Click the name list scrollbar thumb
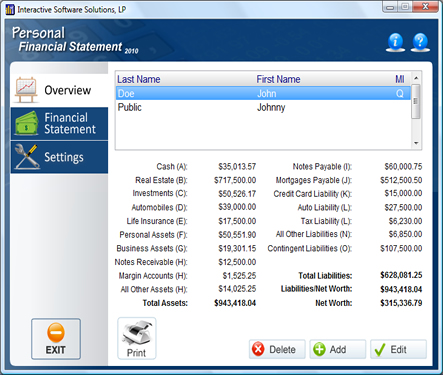This screenshot has width=443, height=375. coord(416,101)
